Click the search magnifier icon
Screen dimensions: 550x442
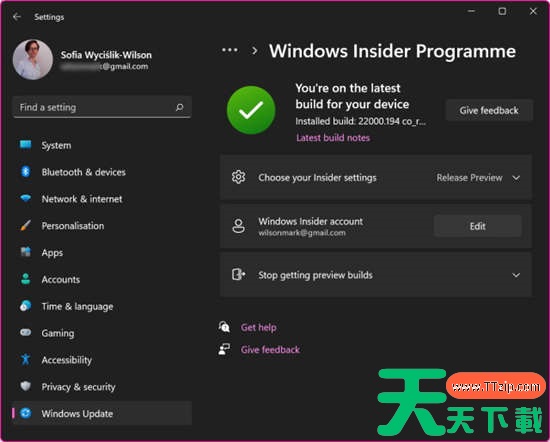pyautogui.click(x=180, y=107)
